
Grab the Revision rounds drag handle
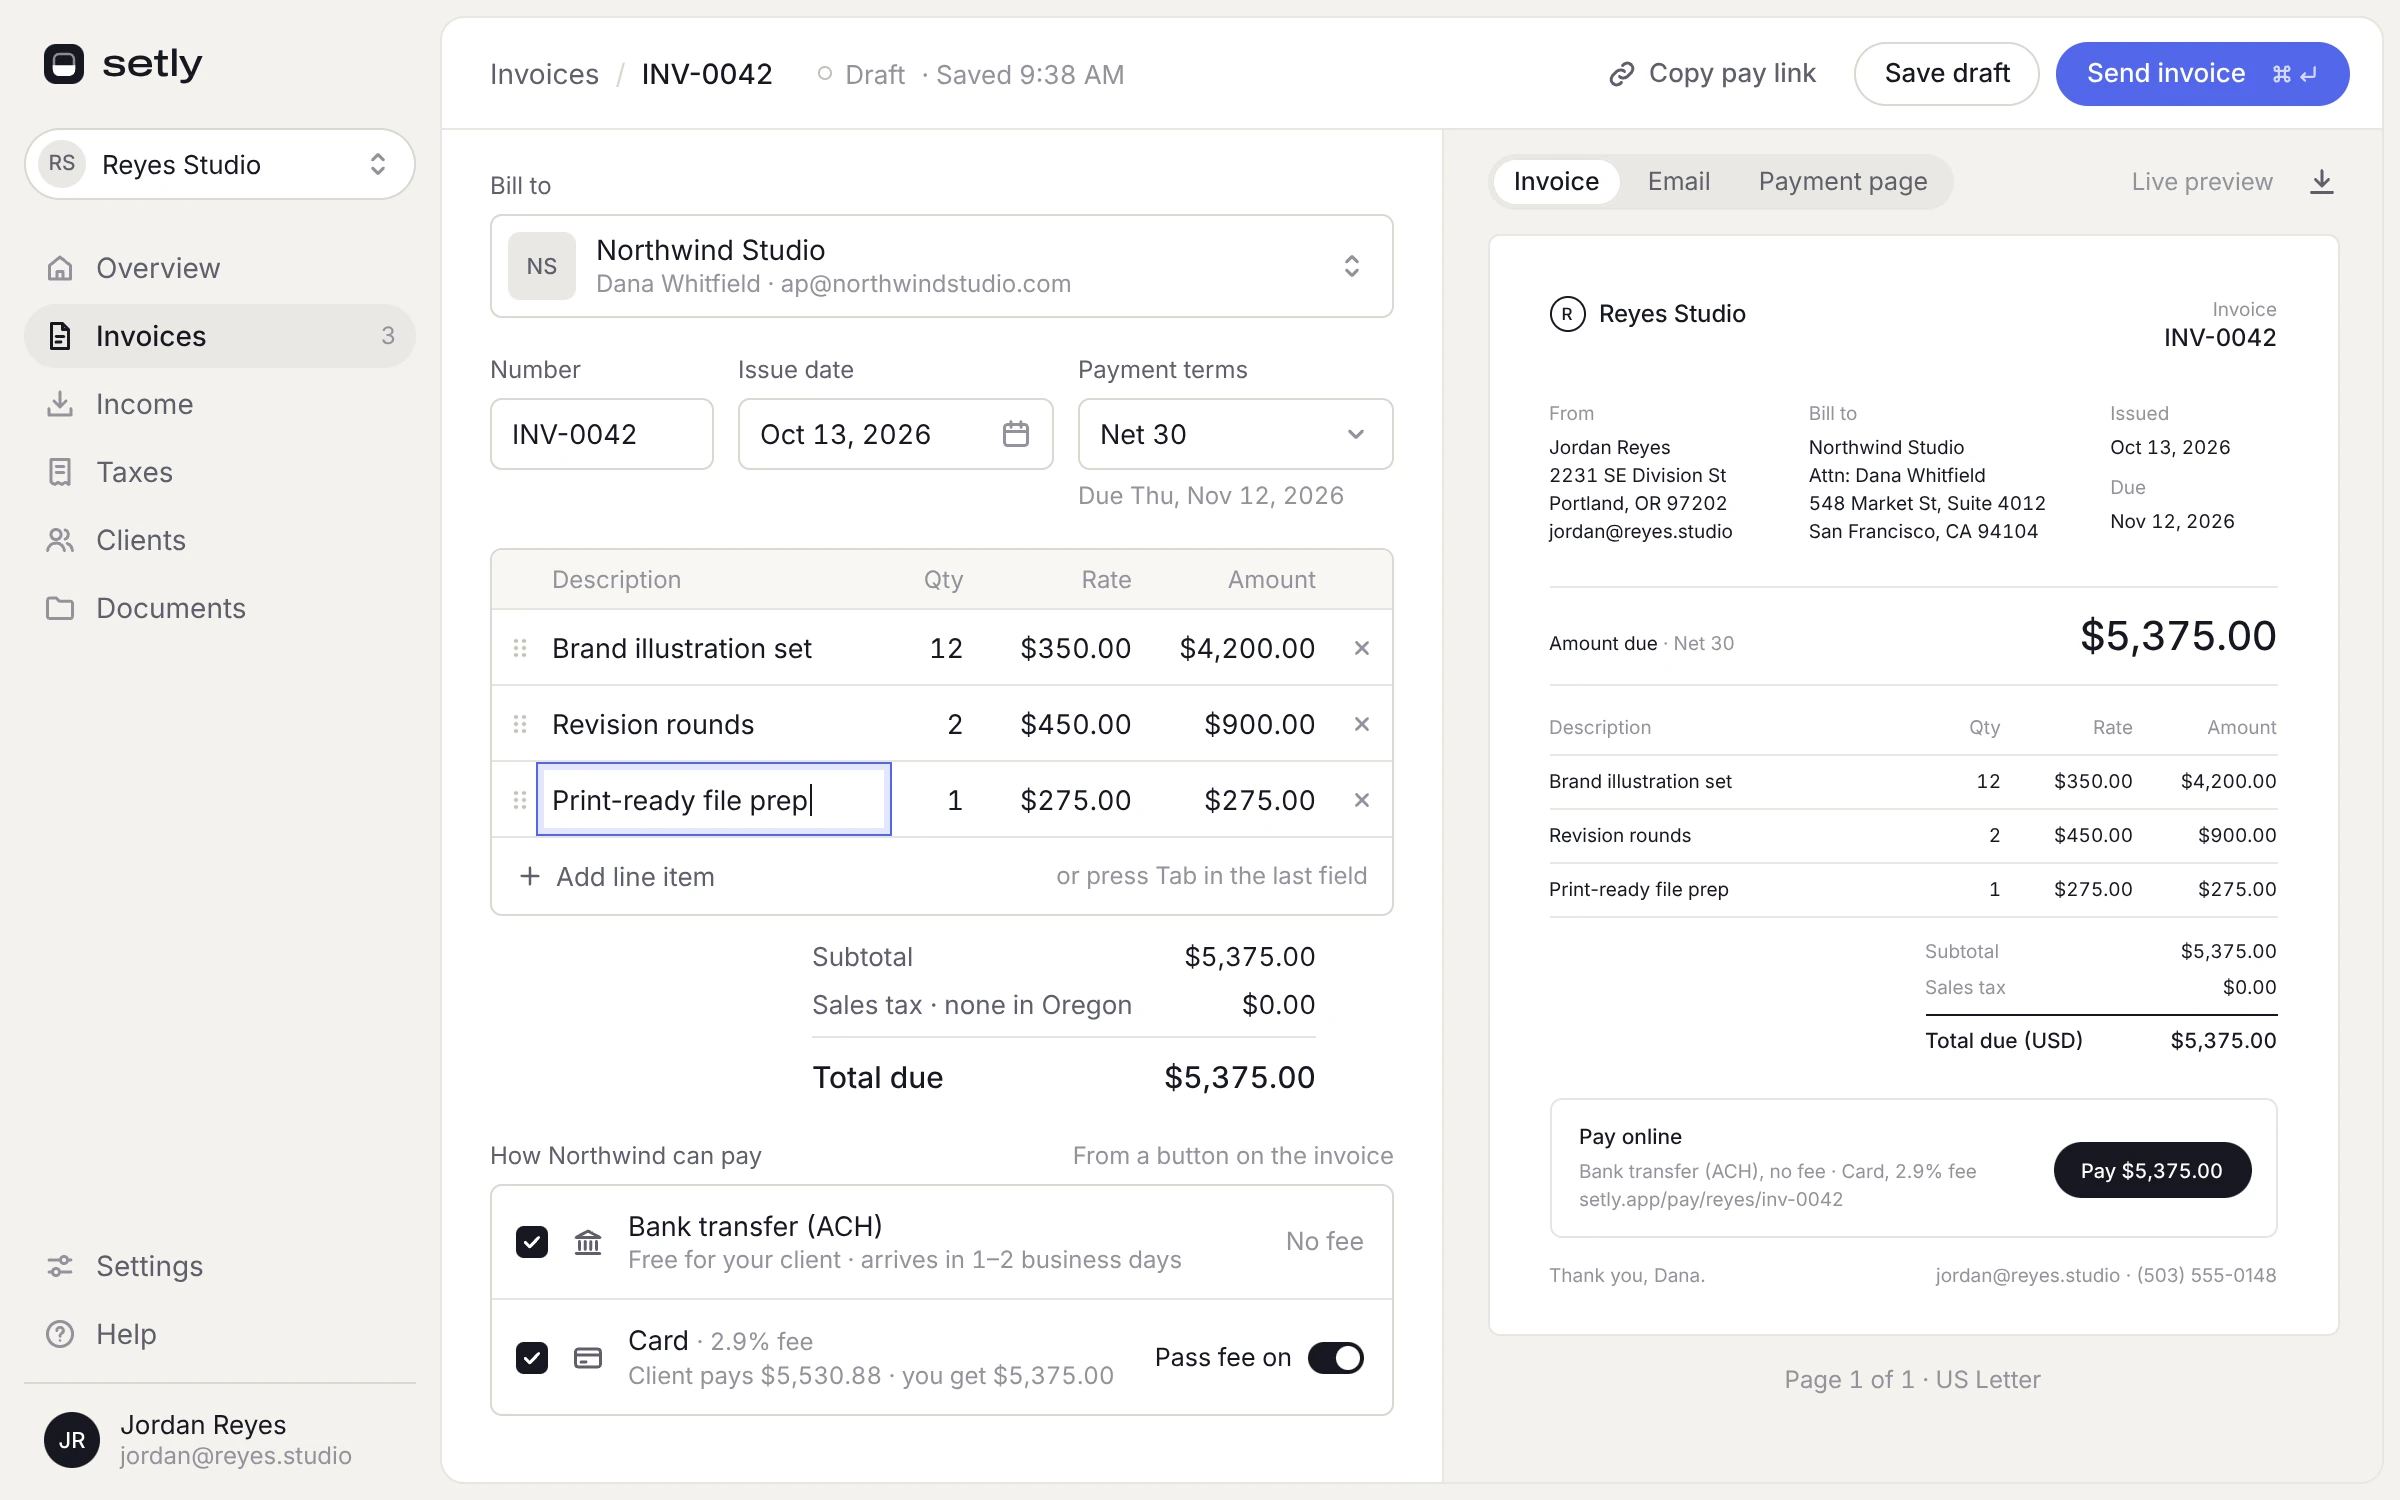click(520, 724)
